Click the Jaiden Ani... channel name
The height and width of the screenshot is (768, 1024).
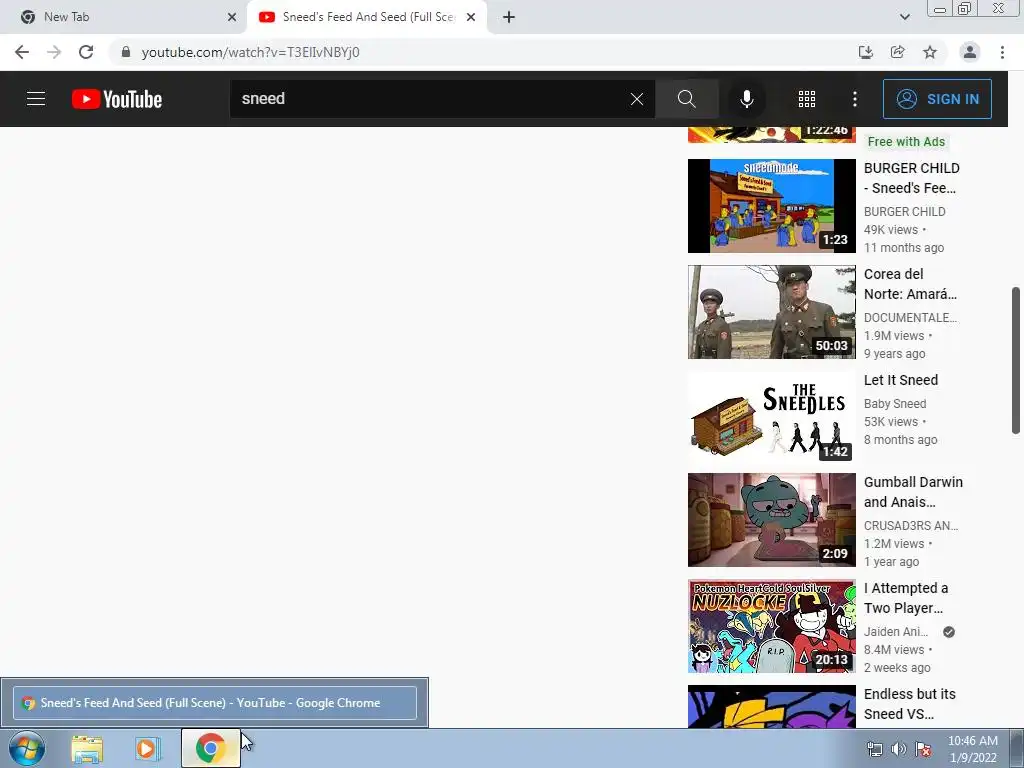tap(896, 632)
